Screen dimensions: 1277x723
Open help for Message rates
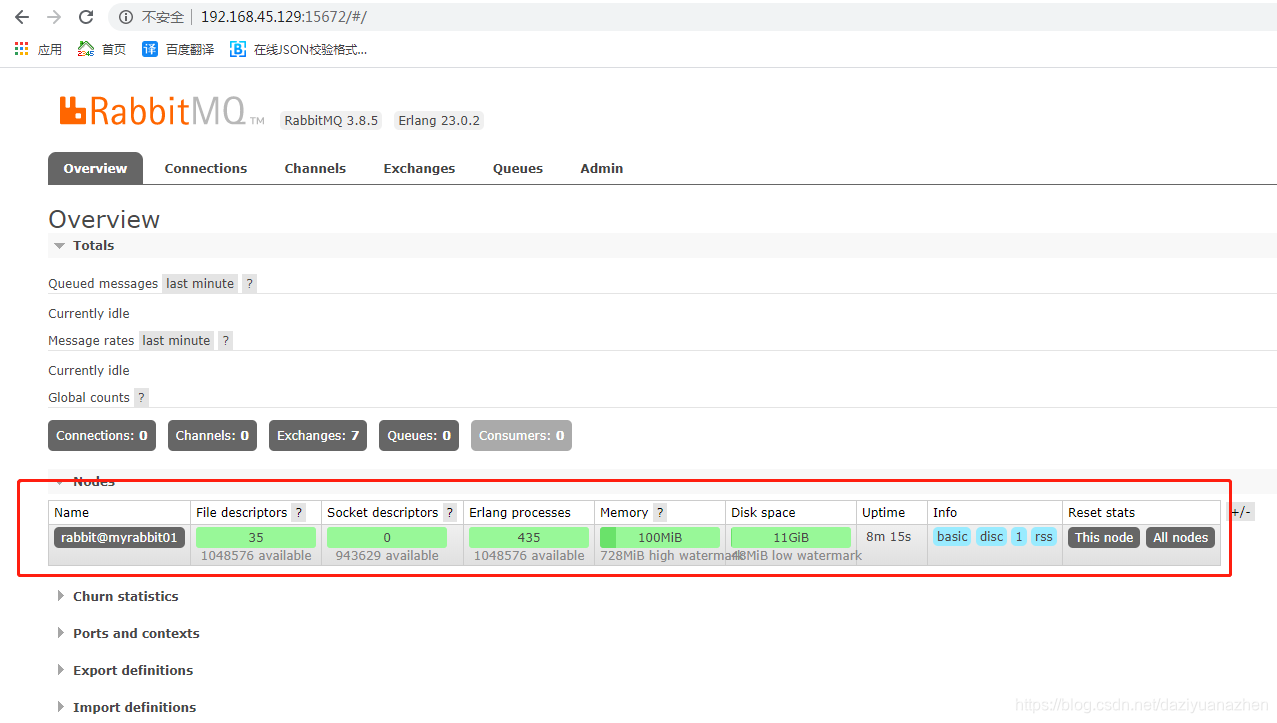[x=226, y=341]
